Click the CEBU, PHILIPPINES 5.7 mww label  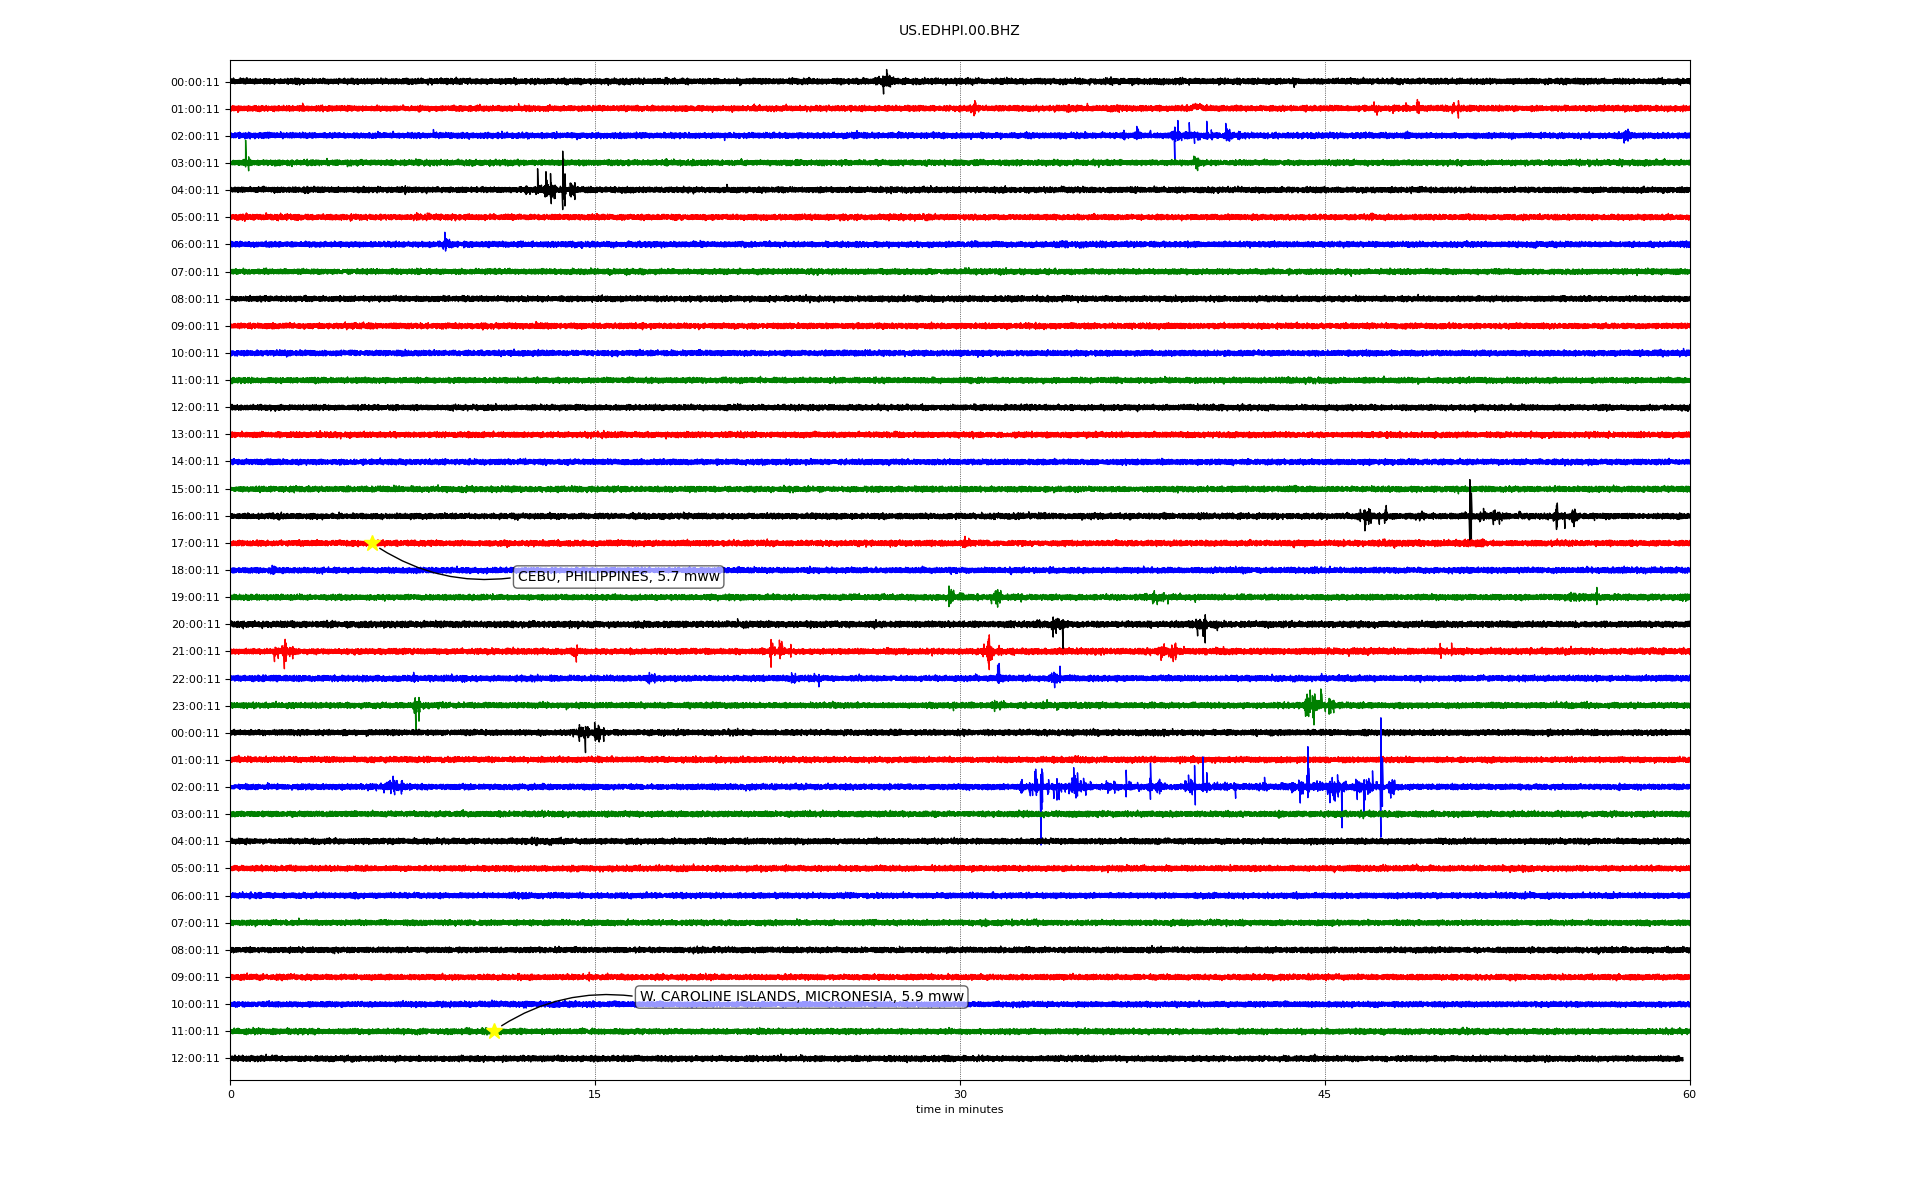point(618,577)
